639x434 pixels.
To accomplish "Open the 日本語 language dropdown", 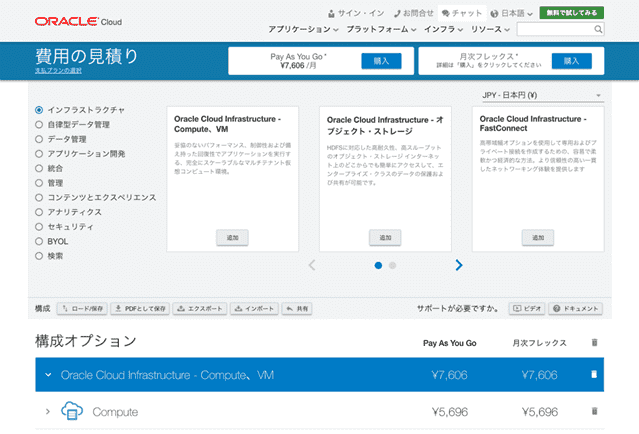I will pyautogui.click(x=512, y=13).
